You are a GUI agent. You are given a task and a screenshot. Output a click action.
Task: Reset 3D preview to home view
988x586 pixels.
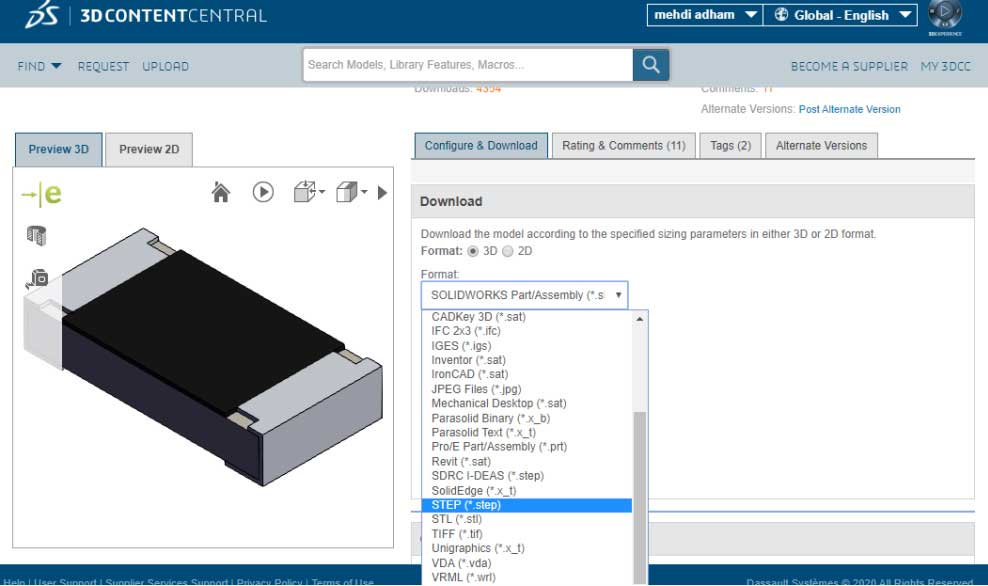point(221,192)
